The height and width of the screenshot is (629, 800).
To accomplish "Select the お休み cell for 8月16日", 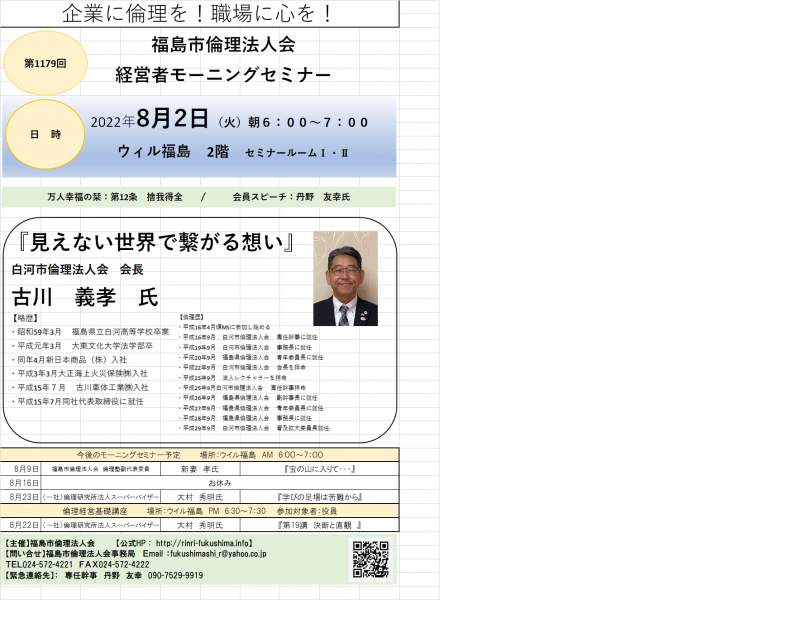I will [220, 482].
